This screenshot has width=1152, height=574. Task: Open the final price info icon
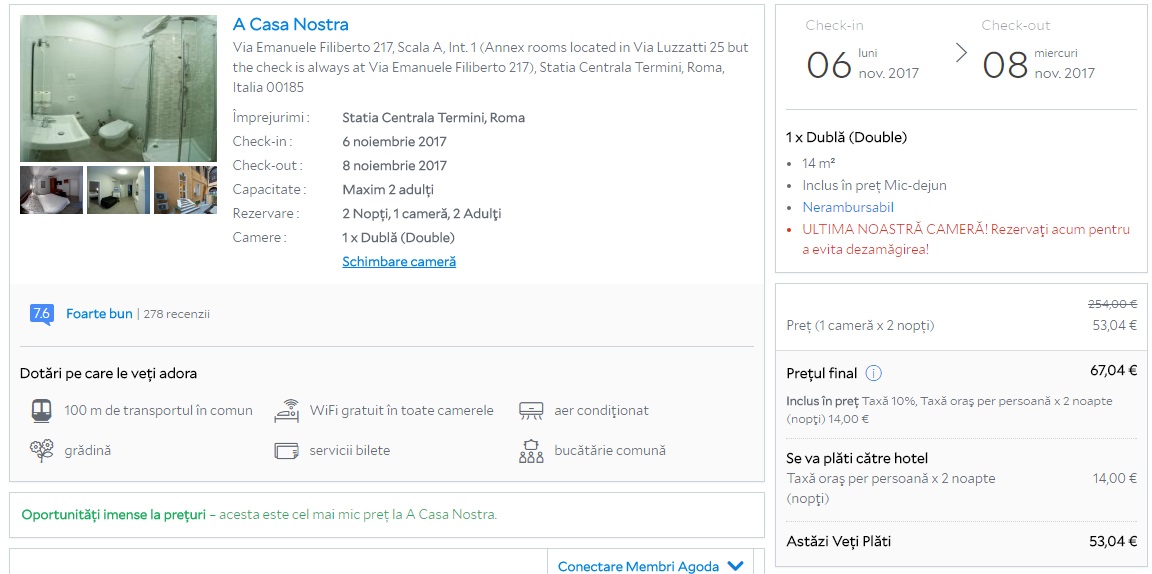click(x=873, y=374)
